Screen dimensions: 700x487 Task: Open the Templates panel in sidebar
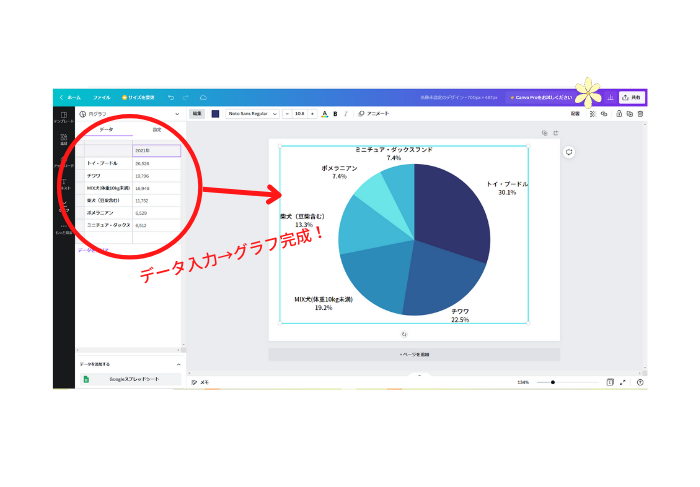pyautogui.click(x=64, y=117)
